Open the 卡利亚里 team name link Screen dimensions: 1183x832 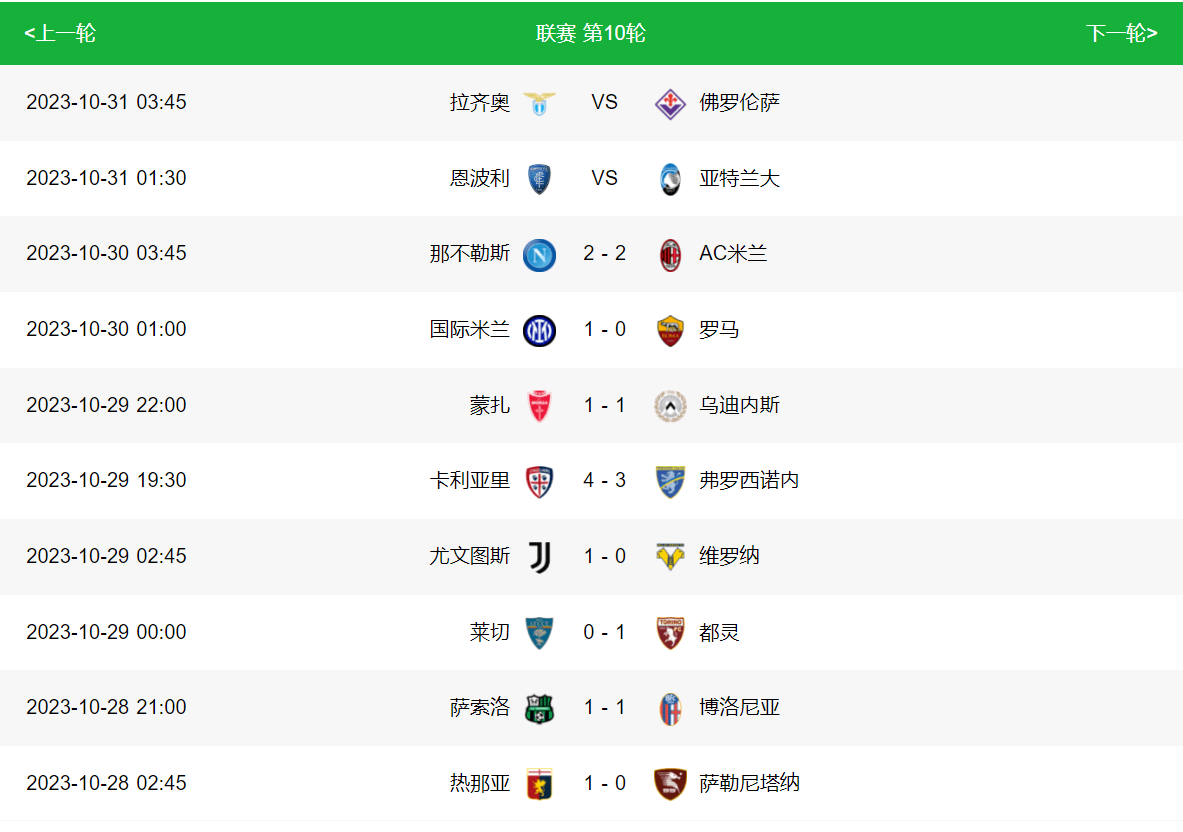click(x=470, y=481)
